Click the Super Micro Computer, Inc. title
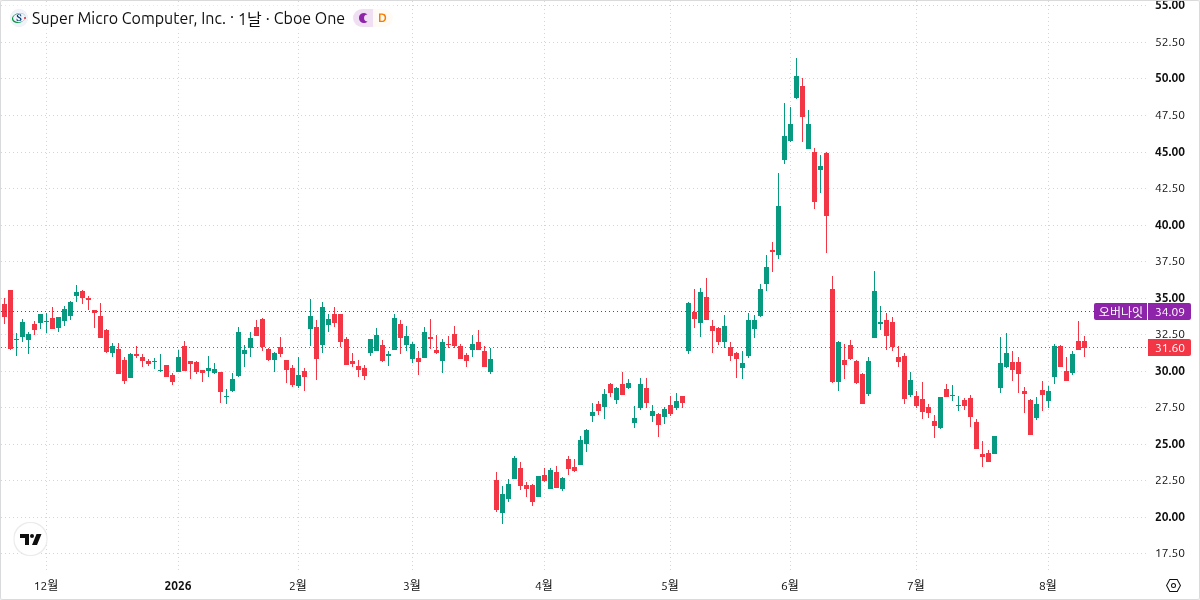This screenshot has width=1200, height=600. point(129,18)
